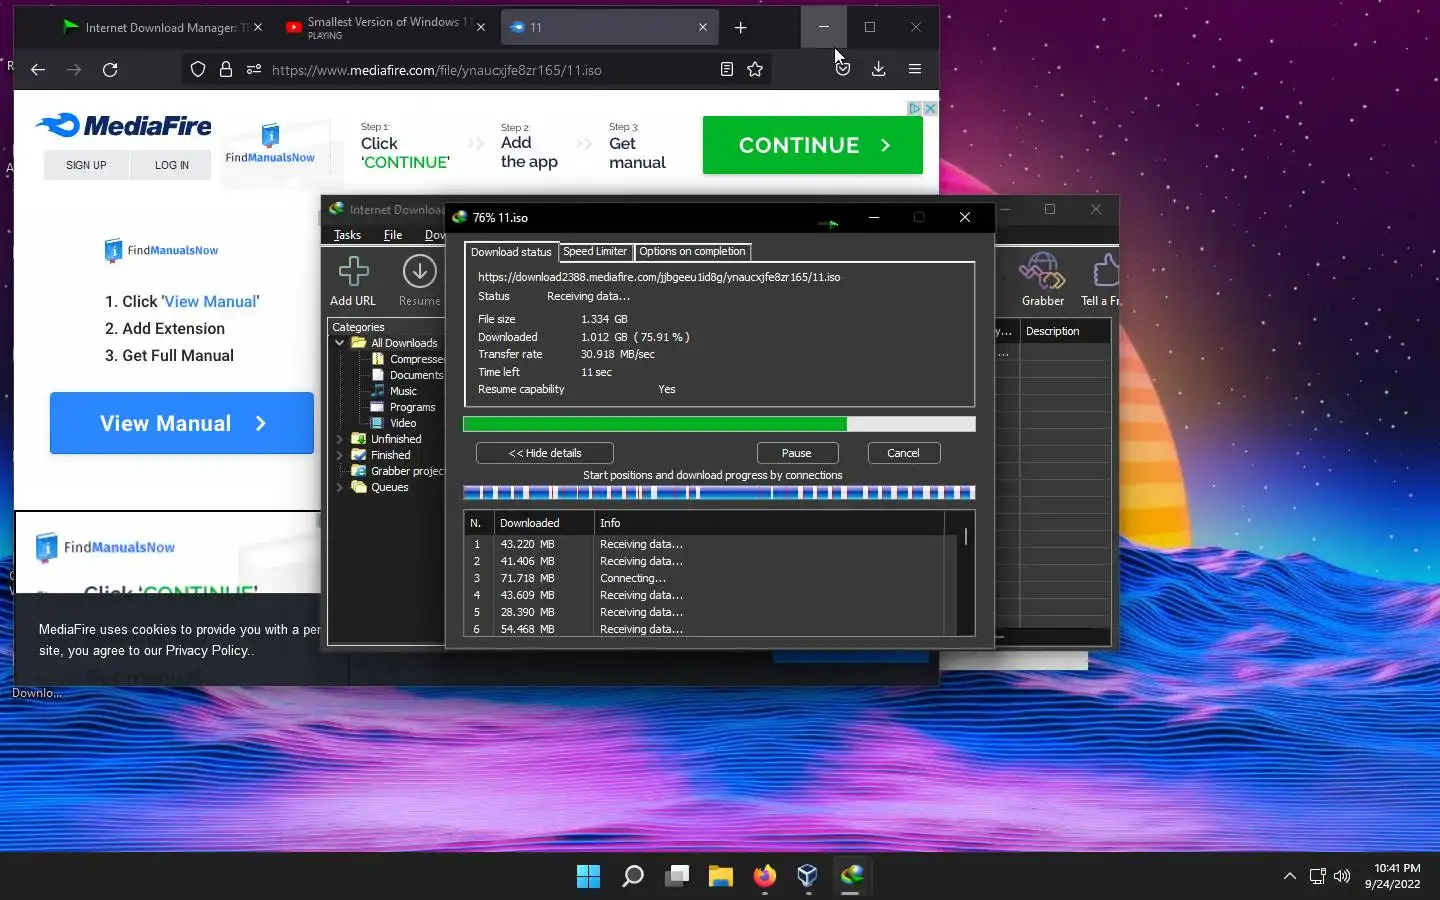Click green CONTINUE ad button
1440x900 pixels.
(812, 145)
